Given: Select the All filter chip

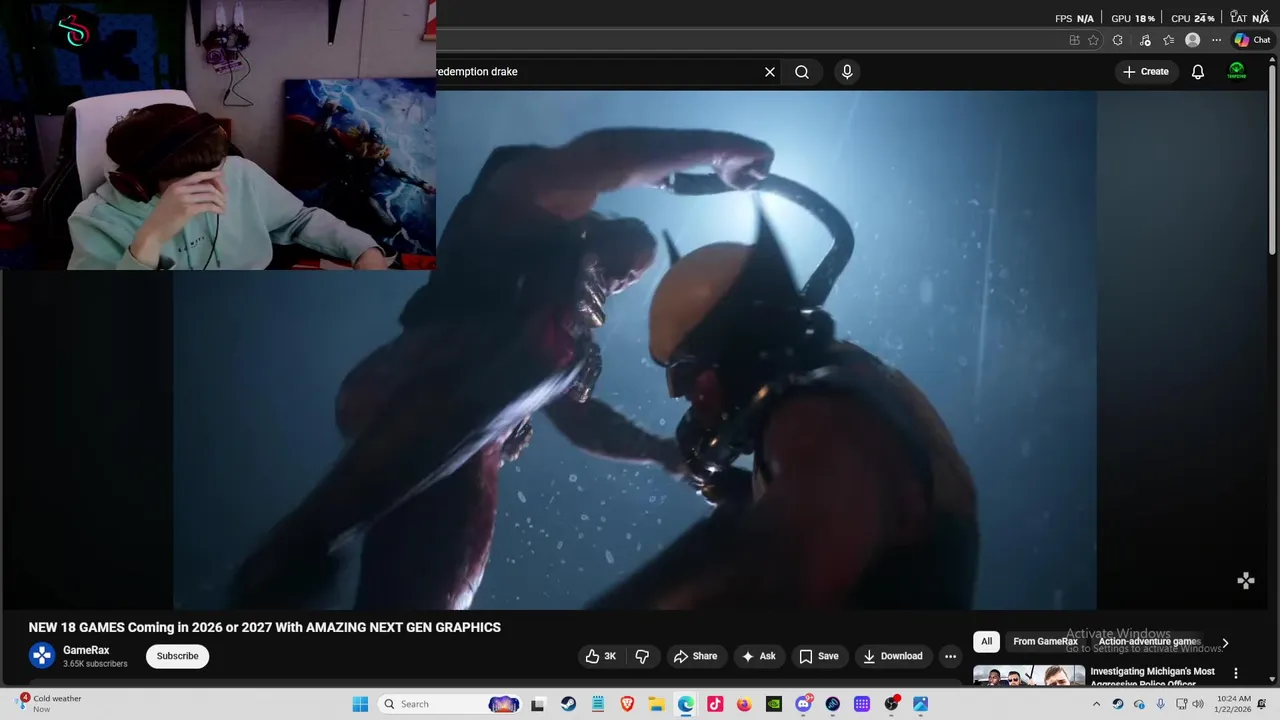Looking at the screenshot, I should pos(986,642).
